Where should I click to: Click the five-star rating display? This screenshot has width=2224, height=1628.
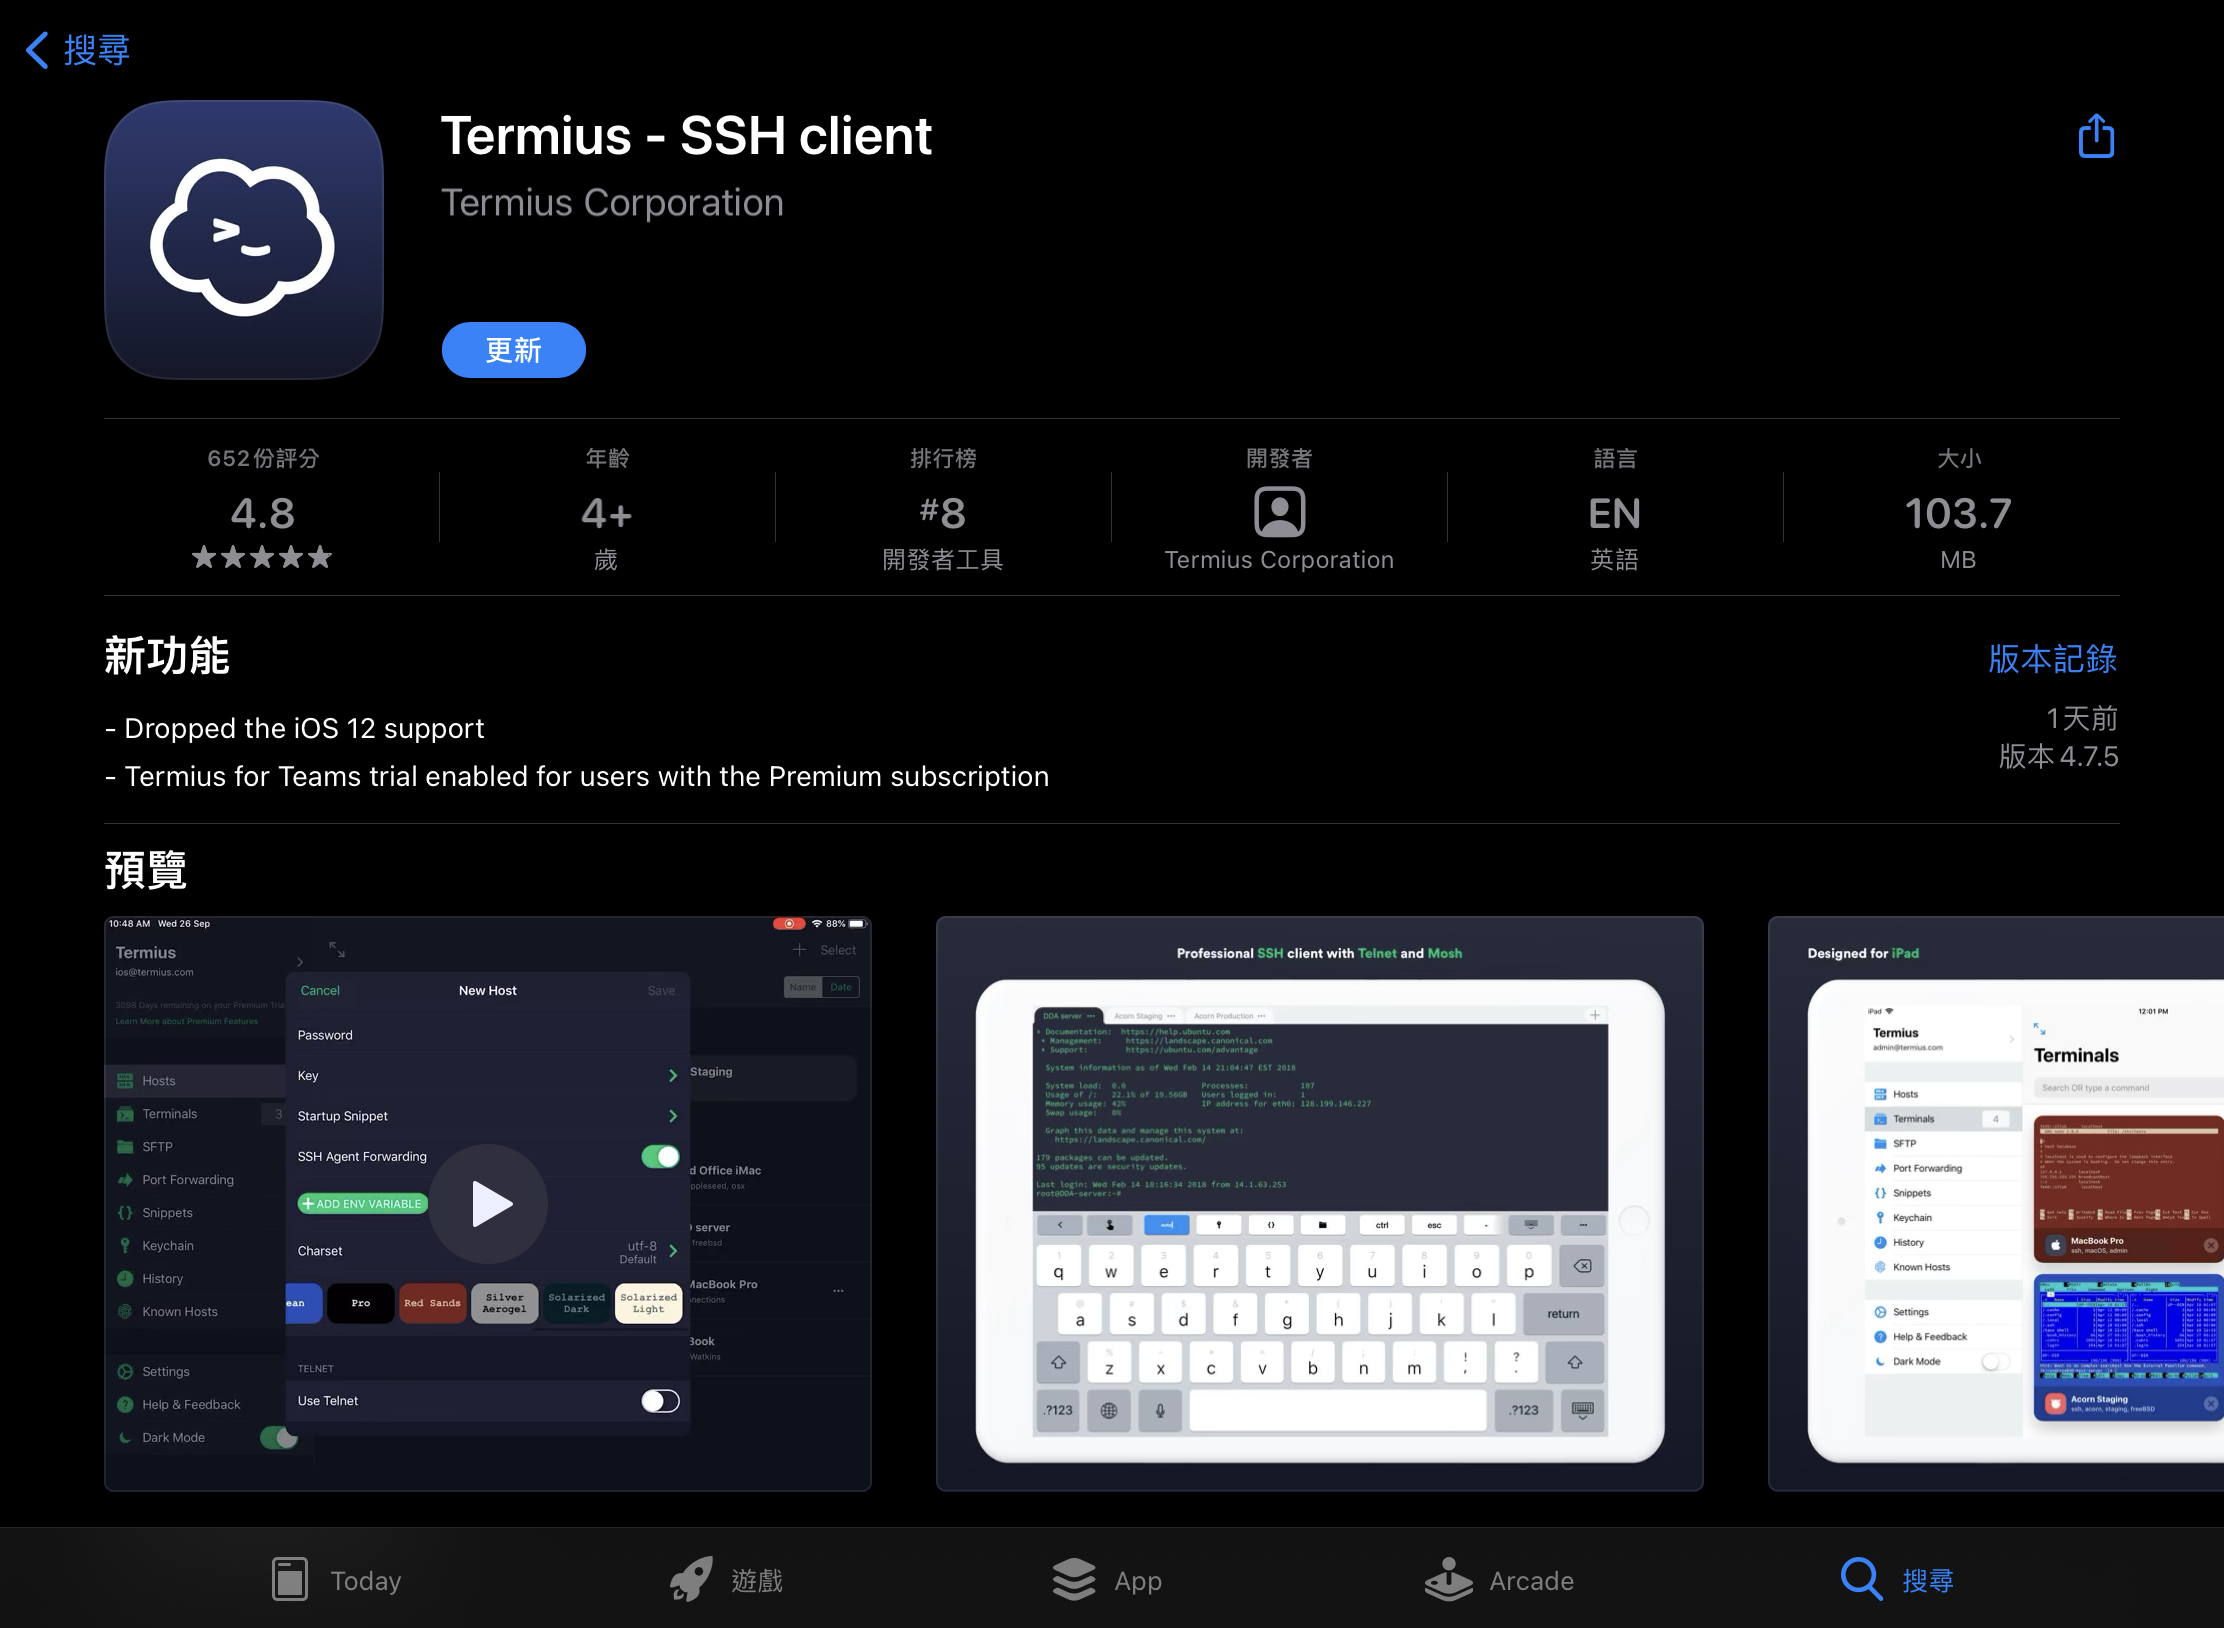pos(262,557)
